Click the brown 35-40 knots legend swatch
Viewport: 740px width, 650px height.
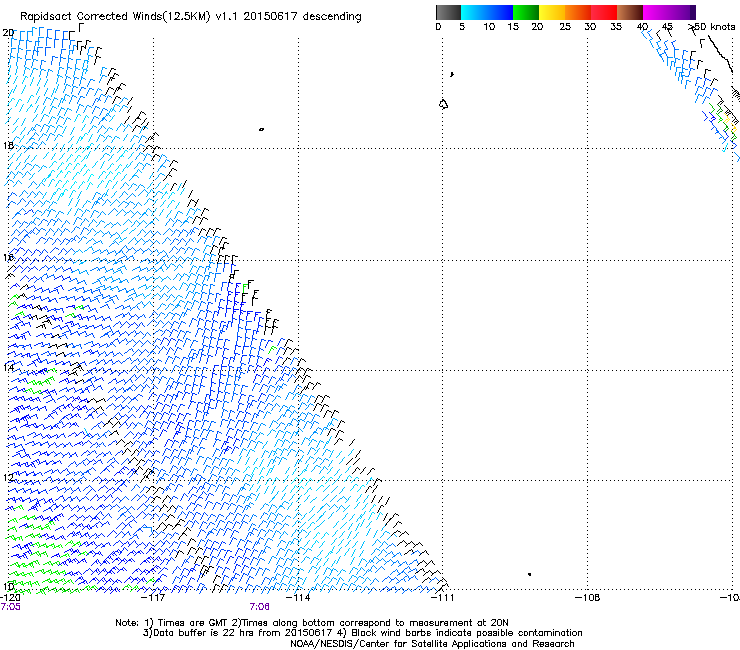630,12
